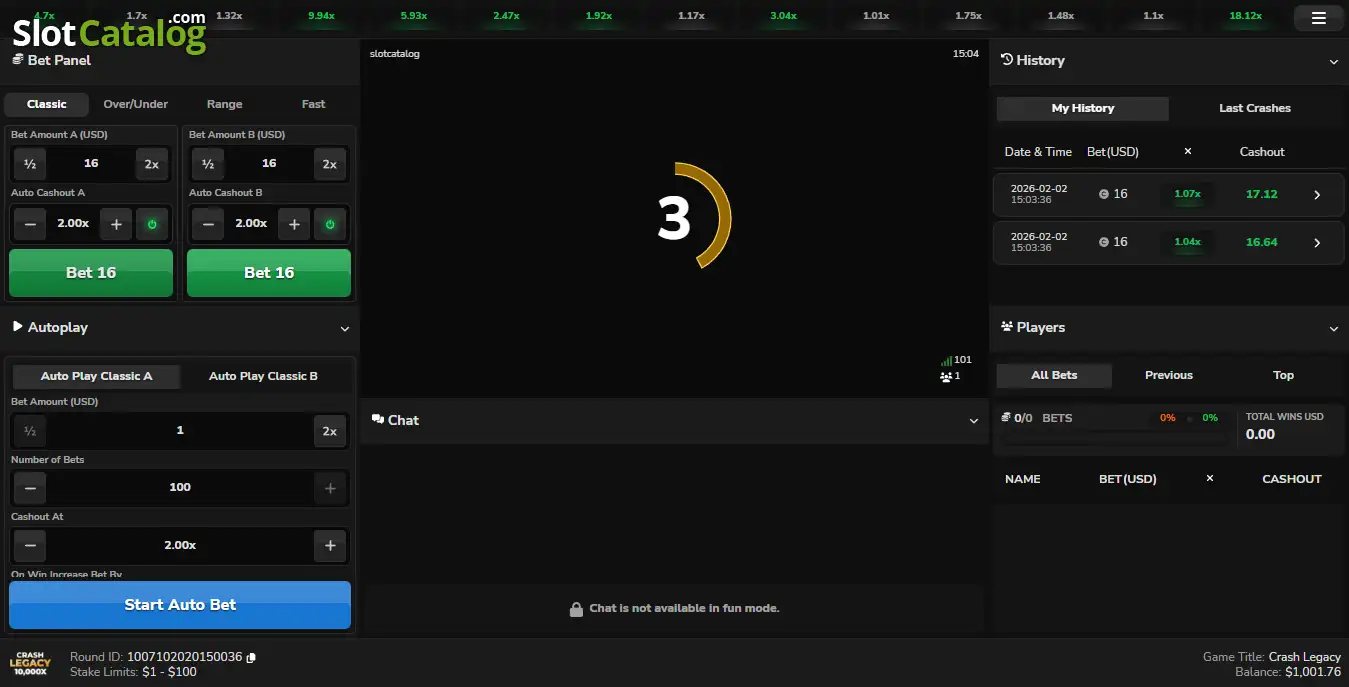Screen dimensions: 1349x687
Task: Switch to the Over/Under tab
Action: coord(136,104)
